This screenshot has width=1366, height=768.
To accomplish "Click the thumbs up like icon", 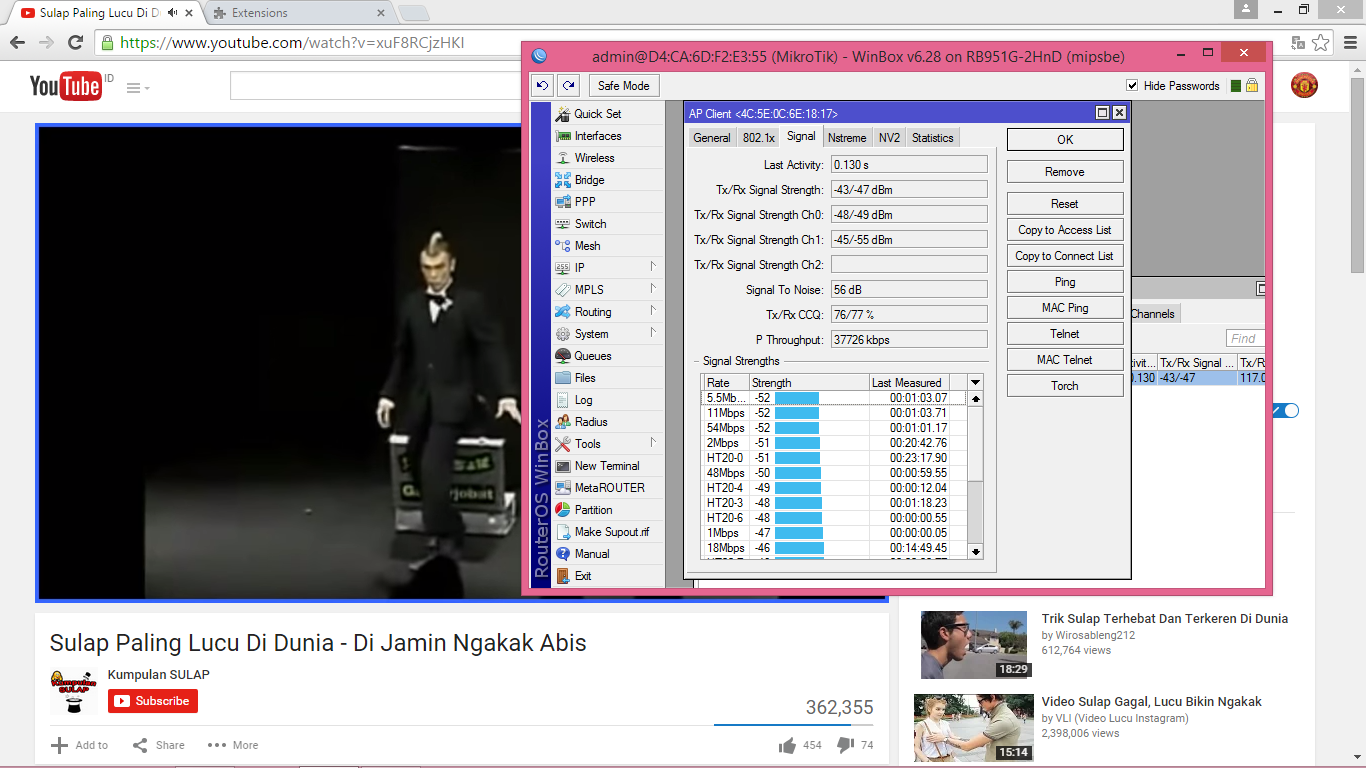I will coord(787,745).
